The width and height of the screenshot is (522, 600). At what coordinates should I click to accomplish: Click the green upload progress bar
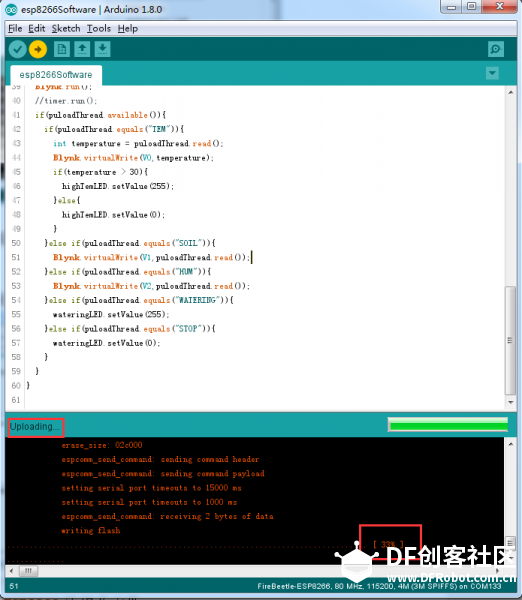[448, 424]
